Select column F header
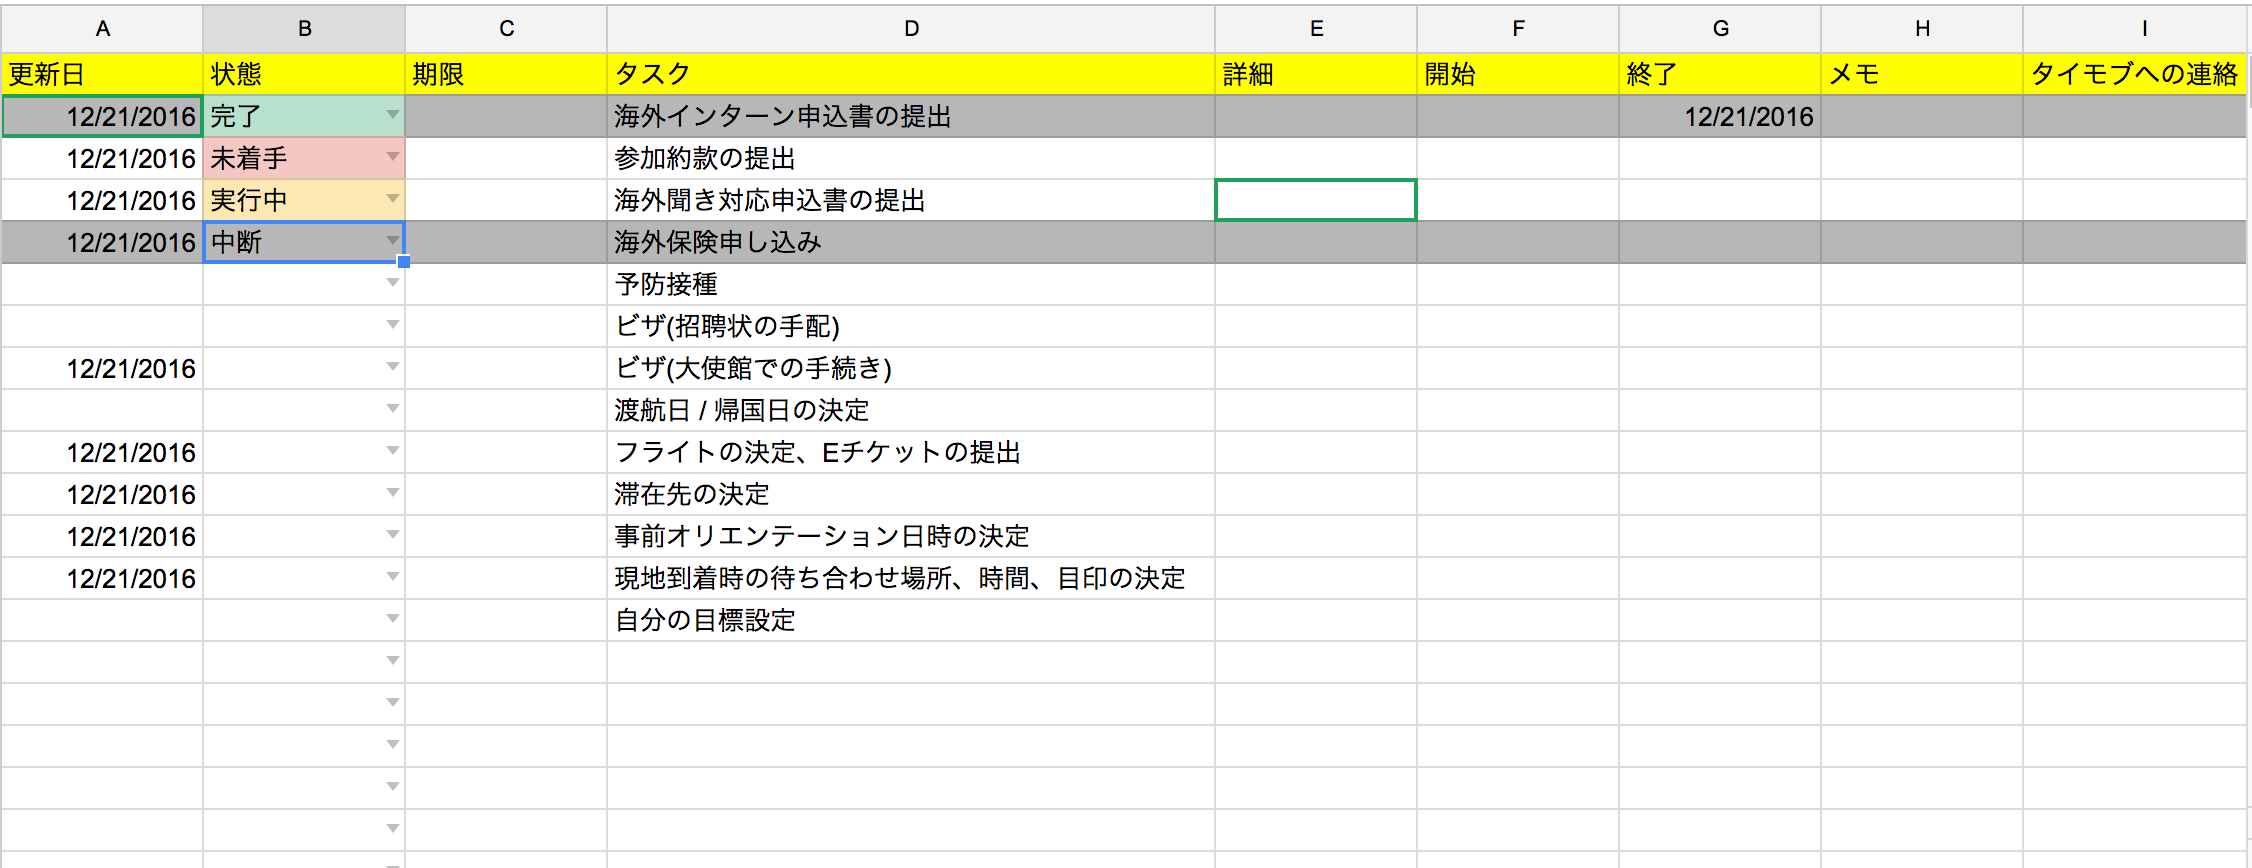 click(1518, 29)
